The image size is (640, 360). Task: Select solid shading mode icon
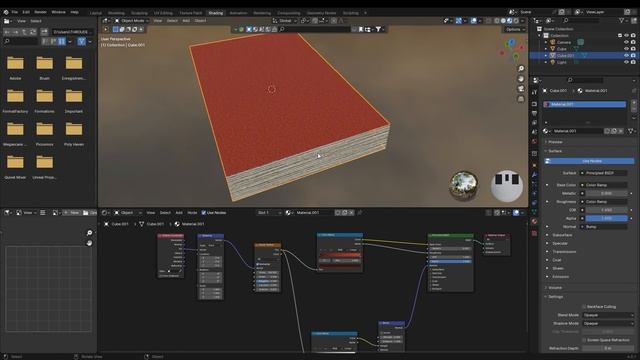[503, 20]
